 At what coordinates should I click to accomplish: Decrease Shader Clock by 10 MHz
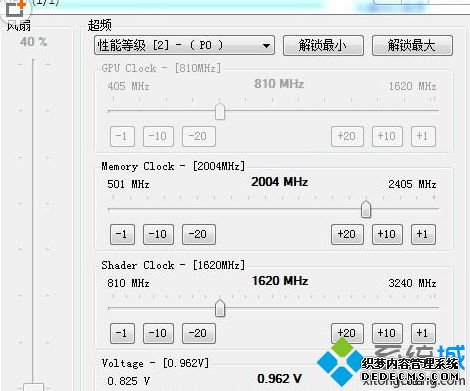(x=158, y=333)
